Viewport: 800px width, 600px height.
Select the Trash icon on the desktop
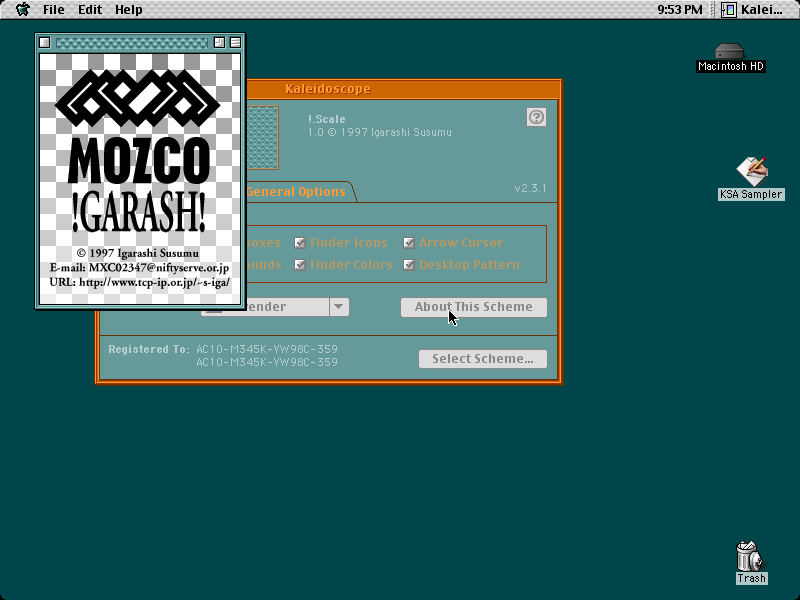751,563
